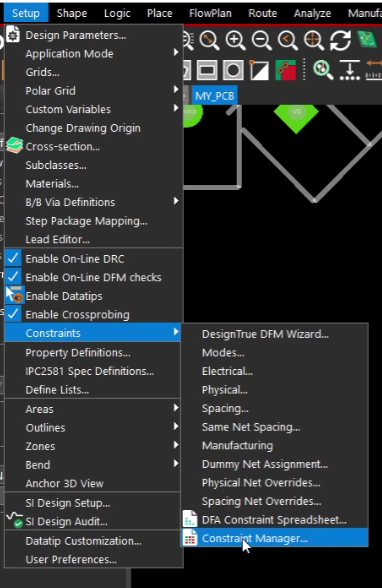Screen dimensions: 382x588
Task: Open the 3D board view icon
Action: (367, 39)
